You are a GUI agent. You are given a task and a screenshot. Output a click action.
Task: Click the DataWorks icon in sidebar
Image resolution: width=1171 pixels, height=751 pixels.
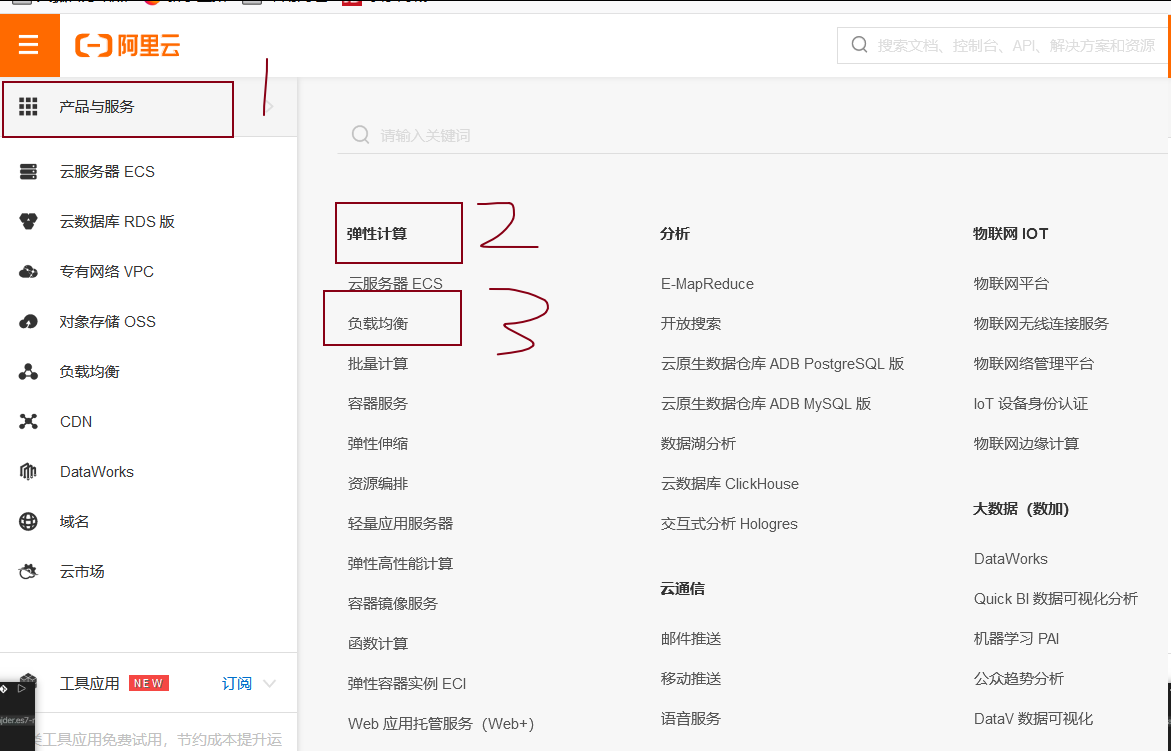tap(28, 472)
